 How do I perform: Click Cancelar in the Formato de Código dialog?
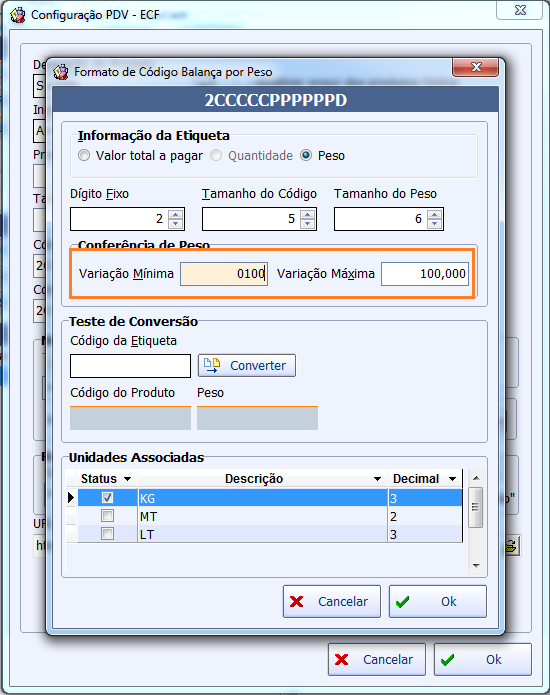pyautogui.click(x=332, y=601)
